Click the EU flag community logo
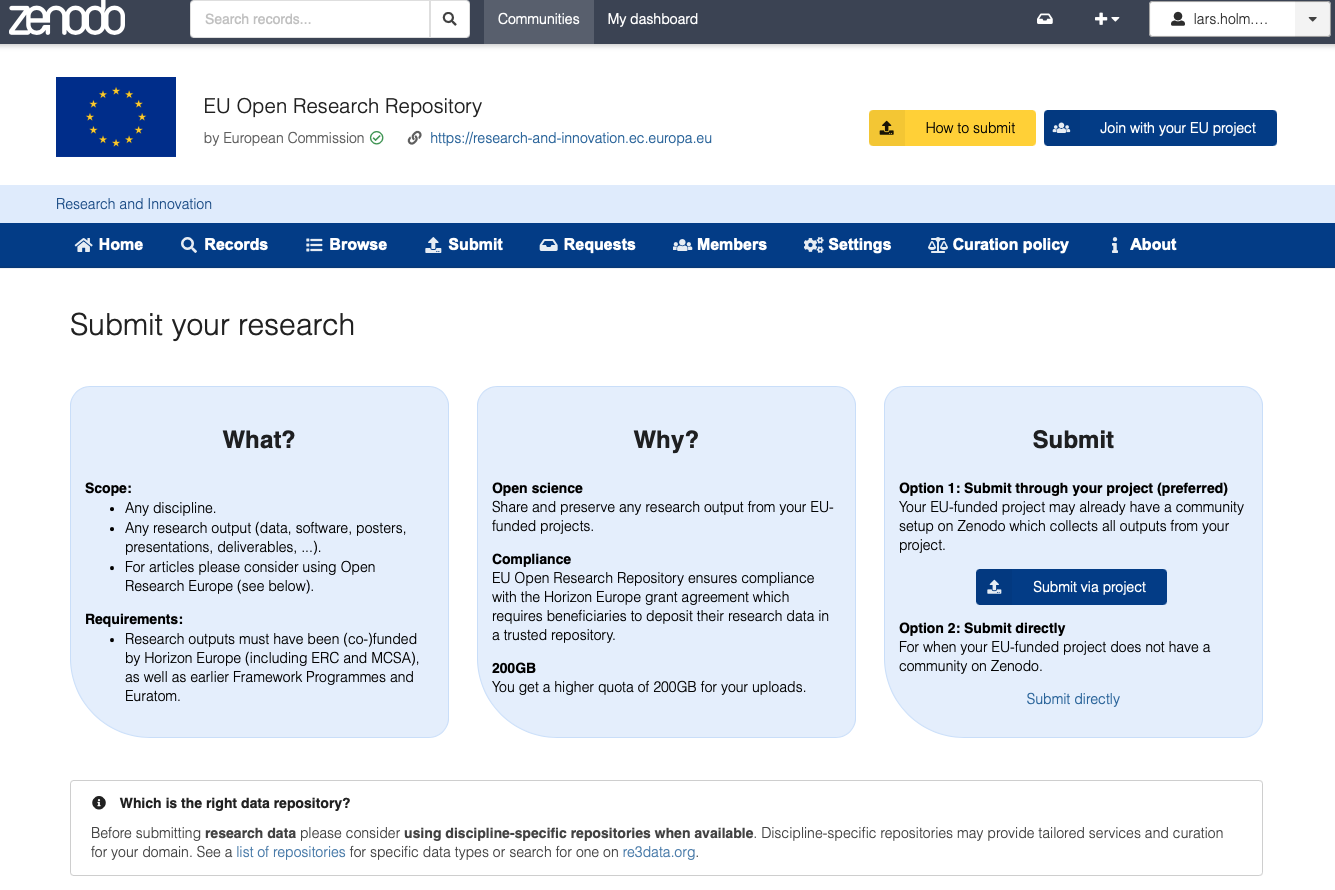The width and height of the screenshot is (1335, 890). tap(116, 117)
